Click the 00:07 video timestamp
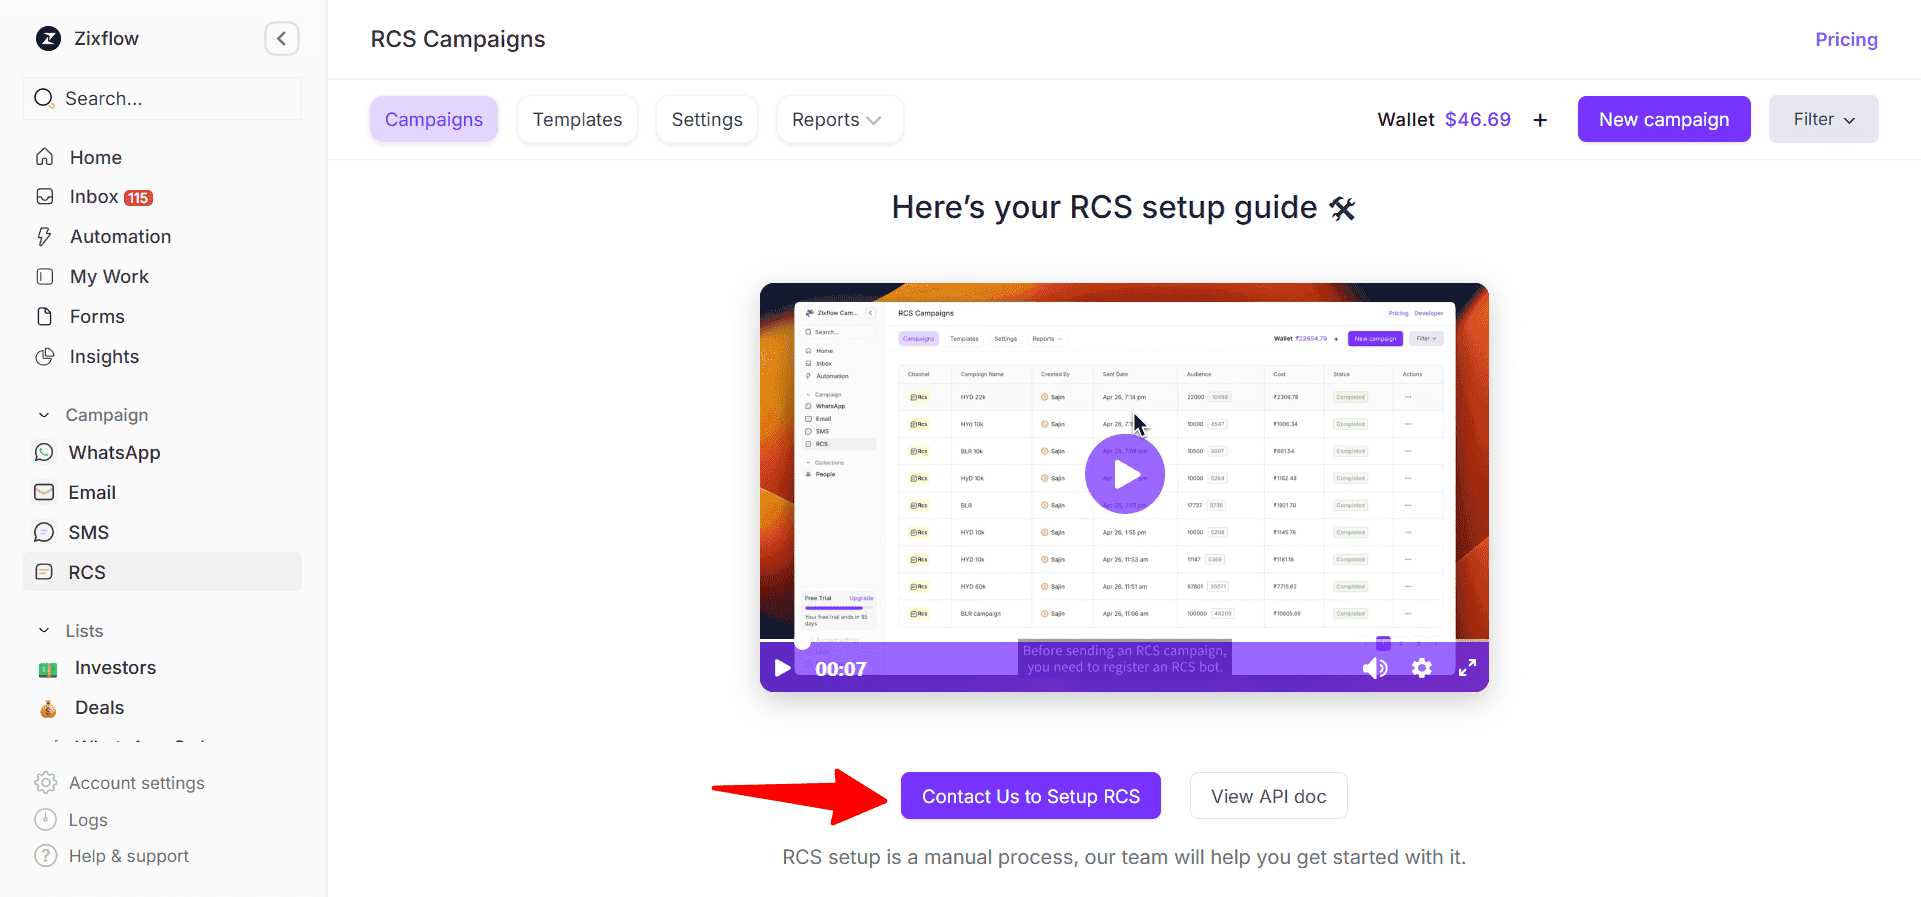 pyautogui.click(x=840, y=669)
